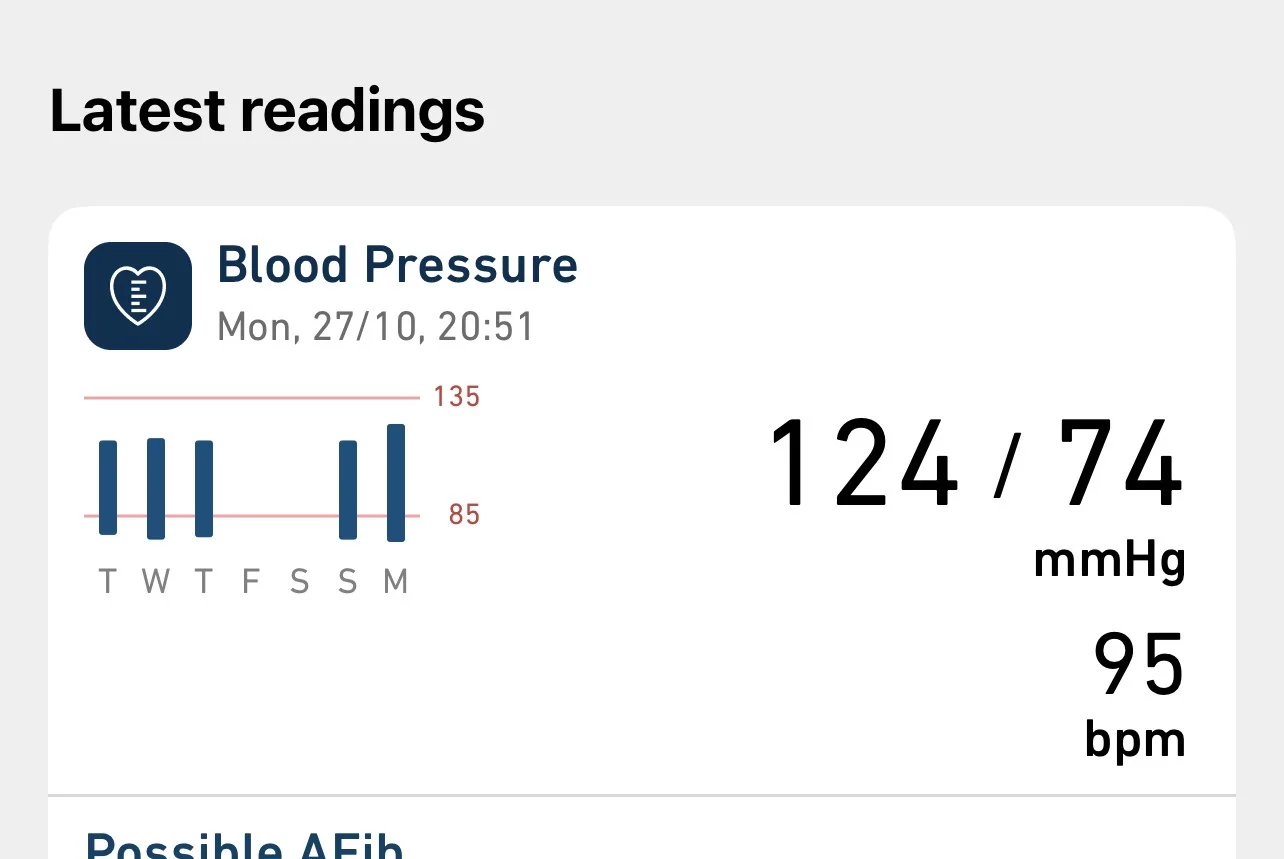This screenshot has height=859, width=1284.
Task: Tap the W day label under chart
Action: point(156,582)
